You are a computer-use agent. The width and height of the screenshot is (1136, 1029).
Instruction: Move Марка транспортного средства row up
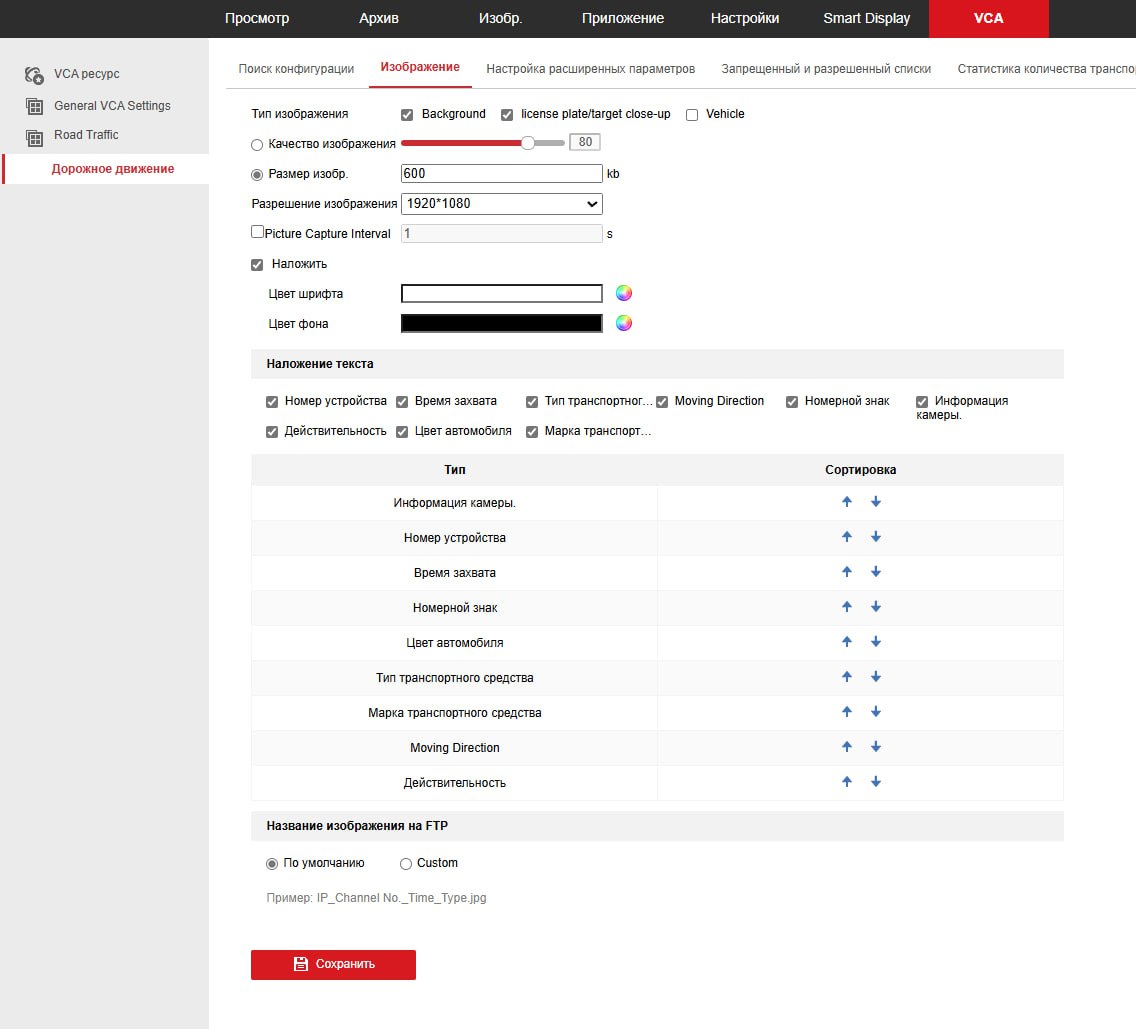(846, 712)
